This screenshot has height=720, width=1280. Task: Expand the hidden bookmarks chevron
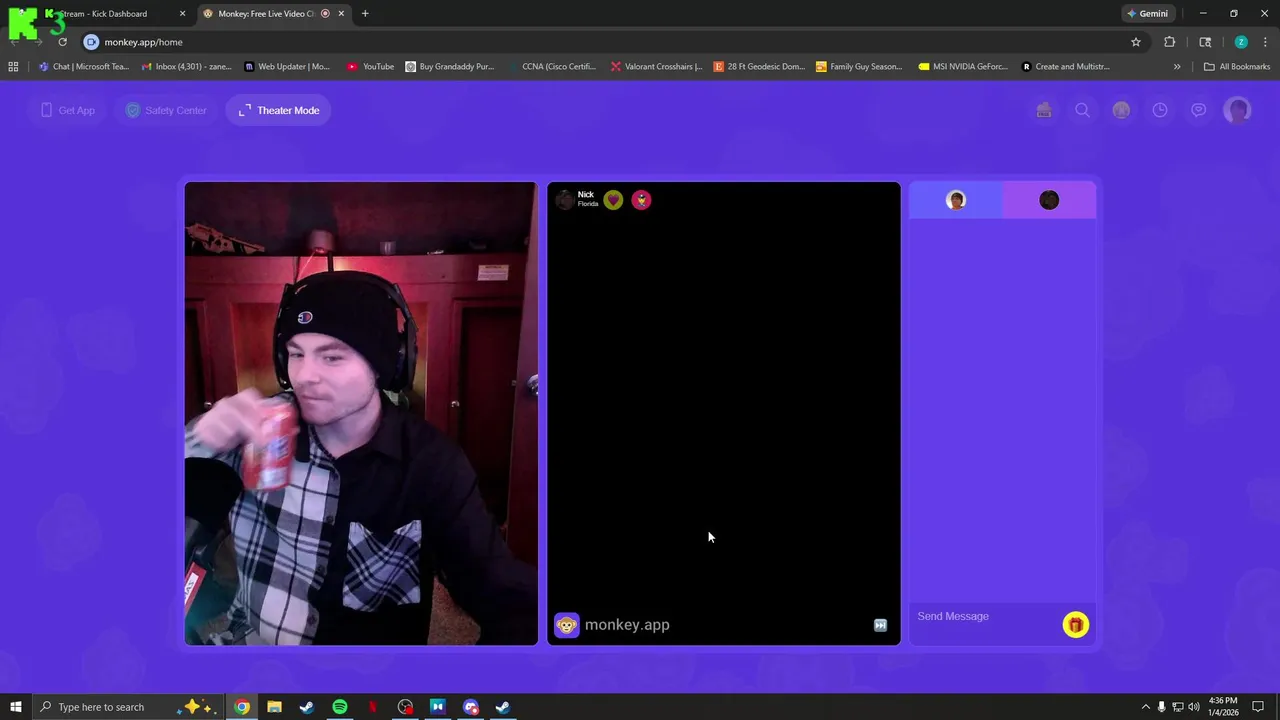coord(1177,67)
